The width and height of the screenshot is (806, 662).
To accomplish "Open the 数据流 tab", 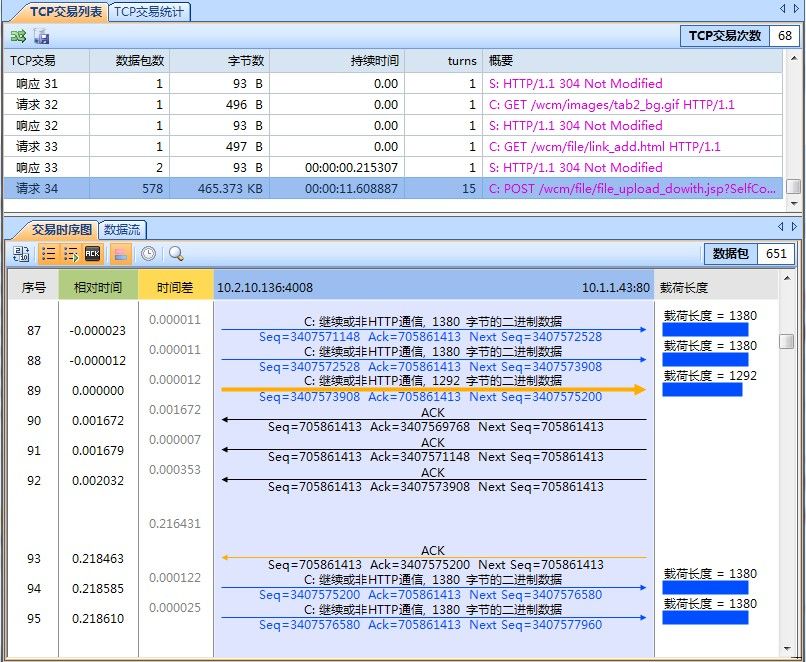I will [x=122, y=230].
